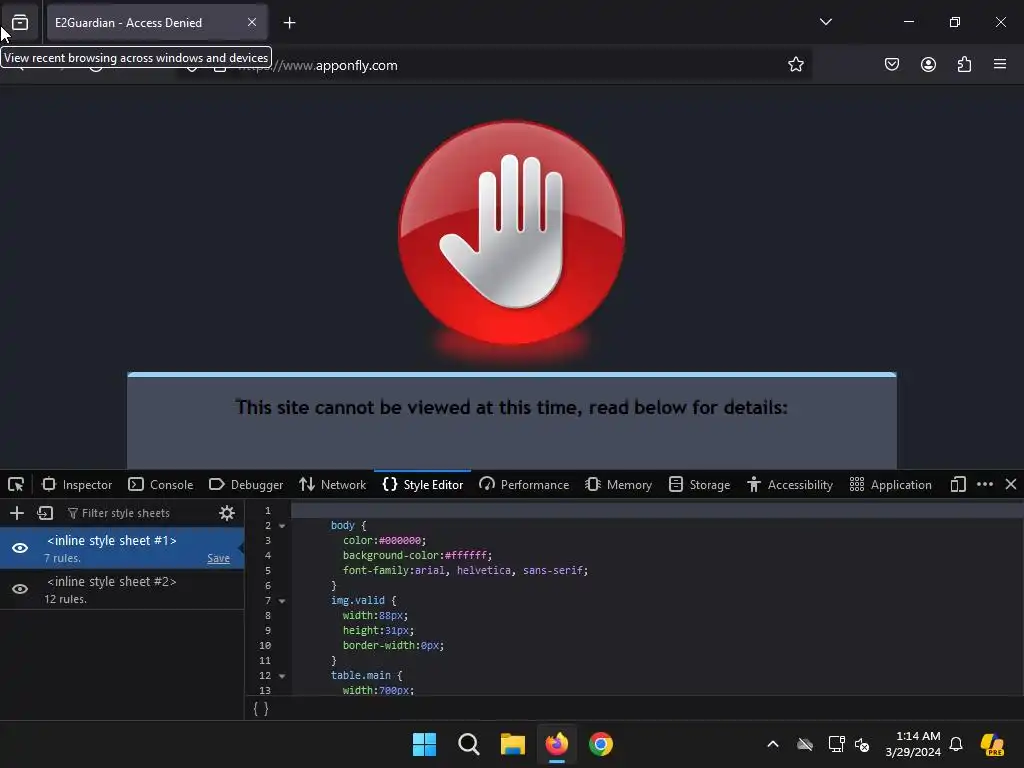Viewport: 1024px width, 768px height.
Task: Click the #000000 color value
Action: coord(400,541)
